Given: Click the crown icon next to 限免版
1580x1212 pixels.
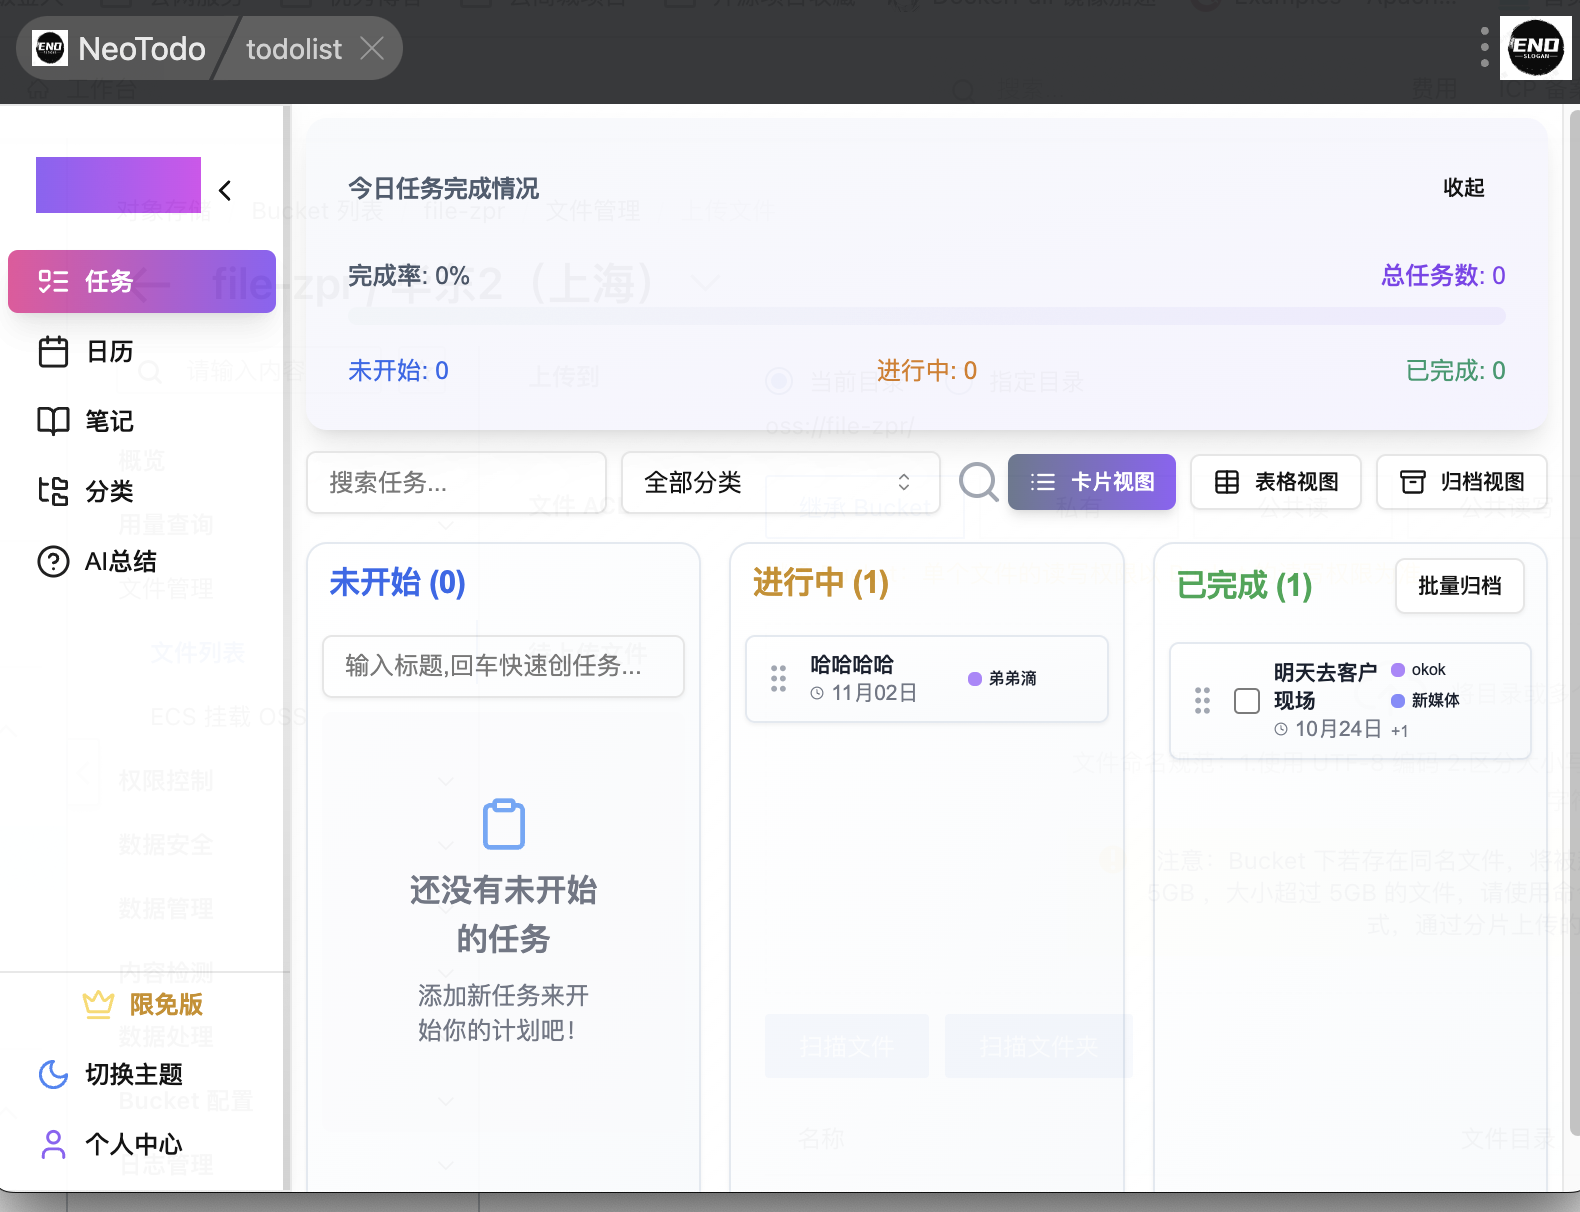Looking at the screenshot, I should click(98, 1004).
